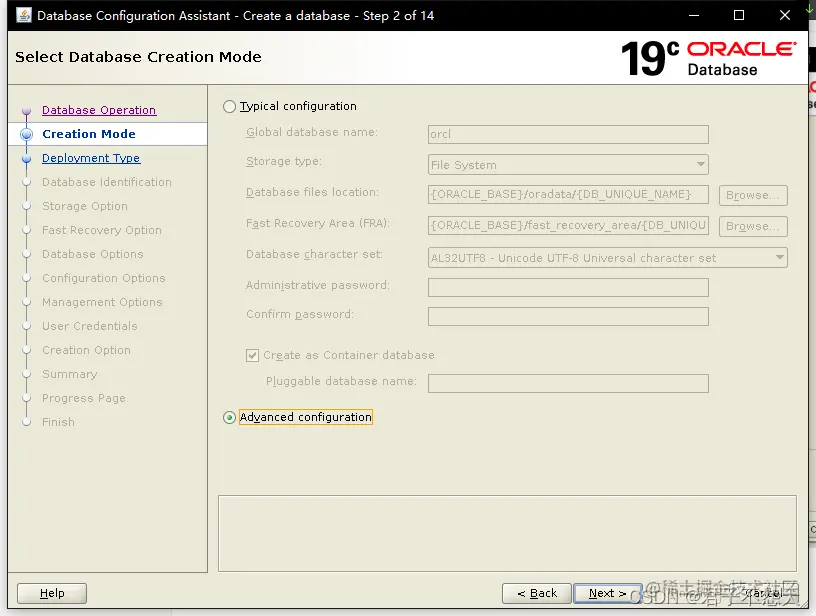
Task: Click the message area text box
Action: [507, 534]
